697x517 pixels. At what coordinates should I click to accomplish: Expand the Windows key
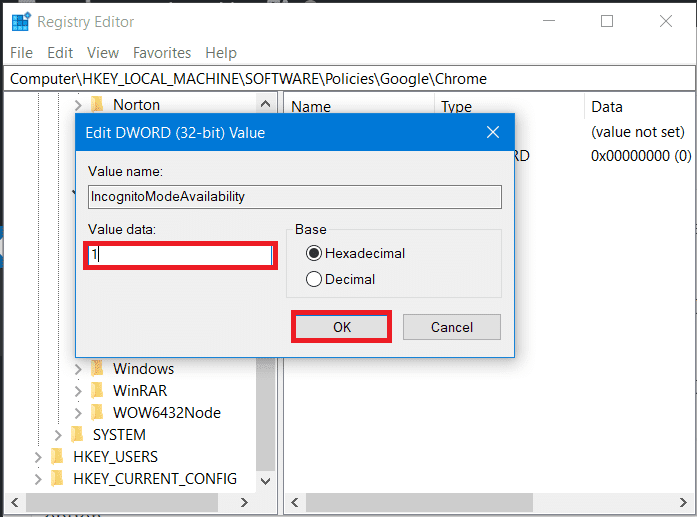click(x=78, y=369)
